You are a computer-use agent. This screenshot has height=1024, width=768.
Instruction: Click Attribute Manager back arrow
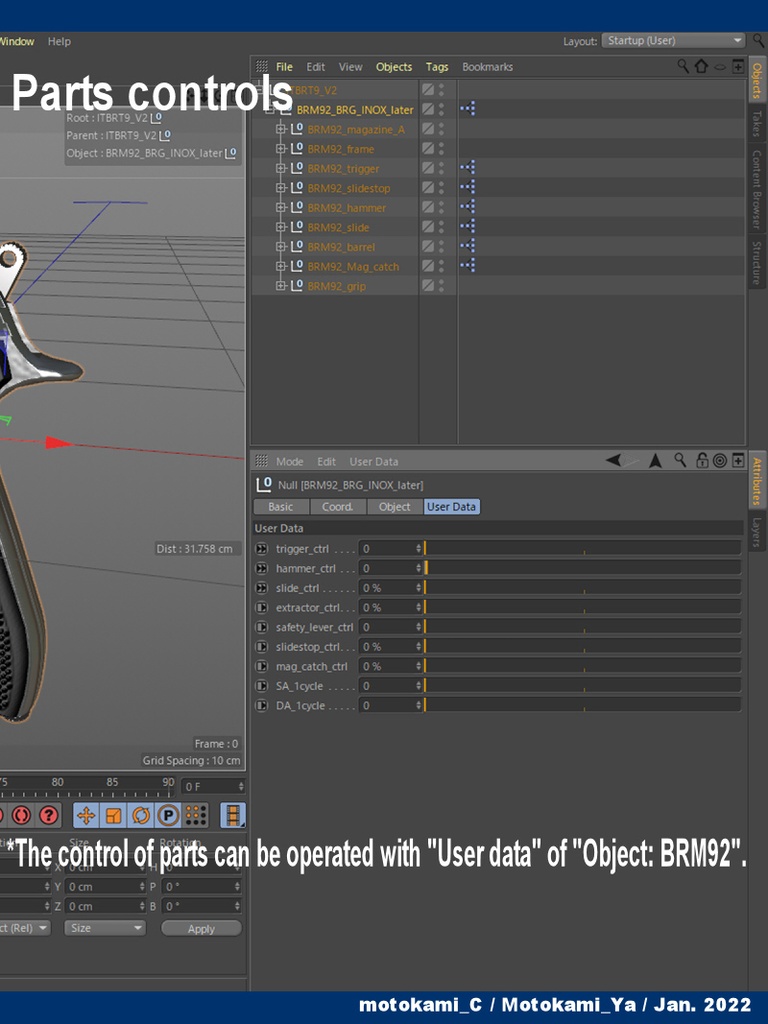point(613,460)
